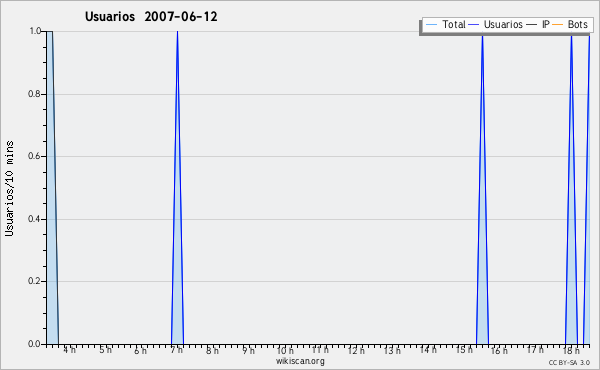Click the 'Usuarios/10 mins' y-axis label

pyautogui.click(x=9, y=188)
